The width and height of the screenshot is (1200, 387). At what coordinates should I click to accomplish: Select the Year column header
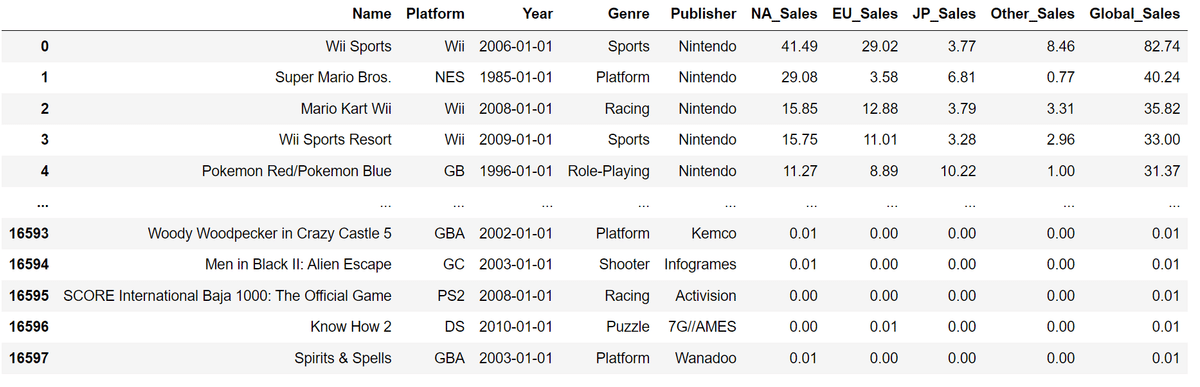click(x=537, y=14)
